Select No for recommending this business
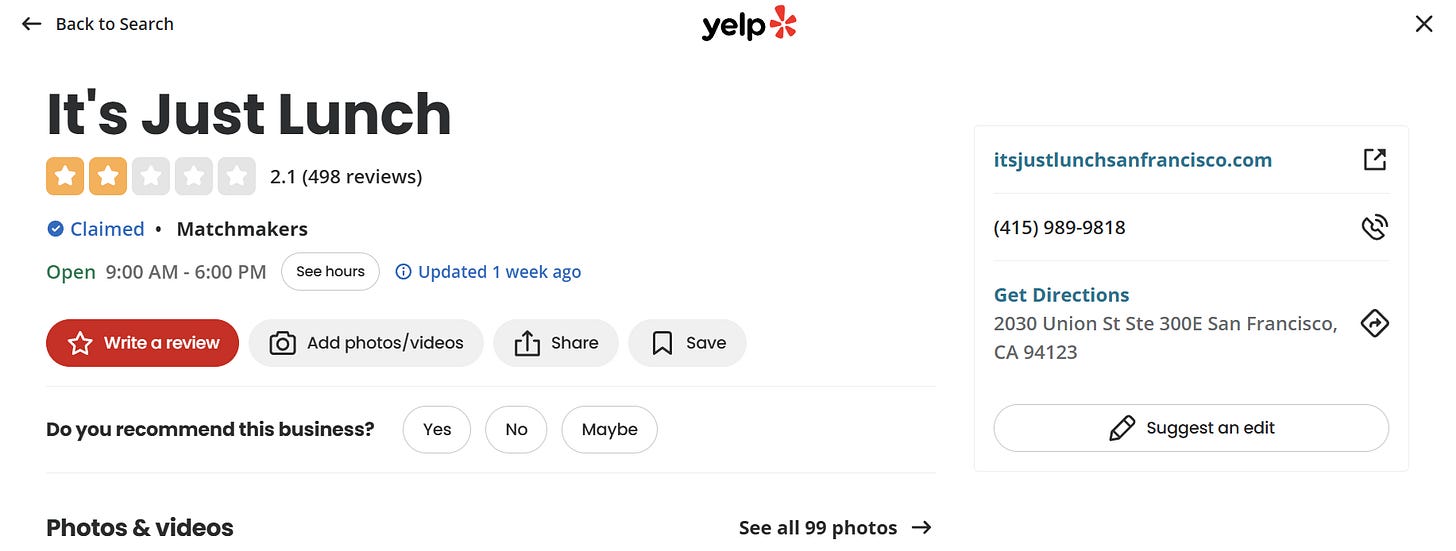Image resolution: width=1456 pixels, height=551 pixels. [516, 429]
